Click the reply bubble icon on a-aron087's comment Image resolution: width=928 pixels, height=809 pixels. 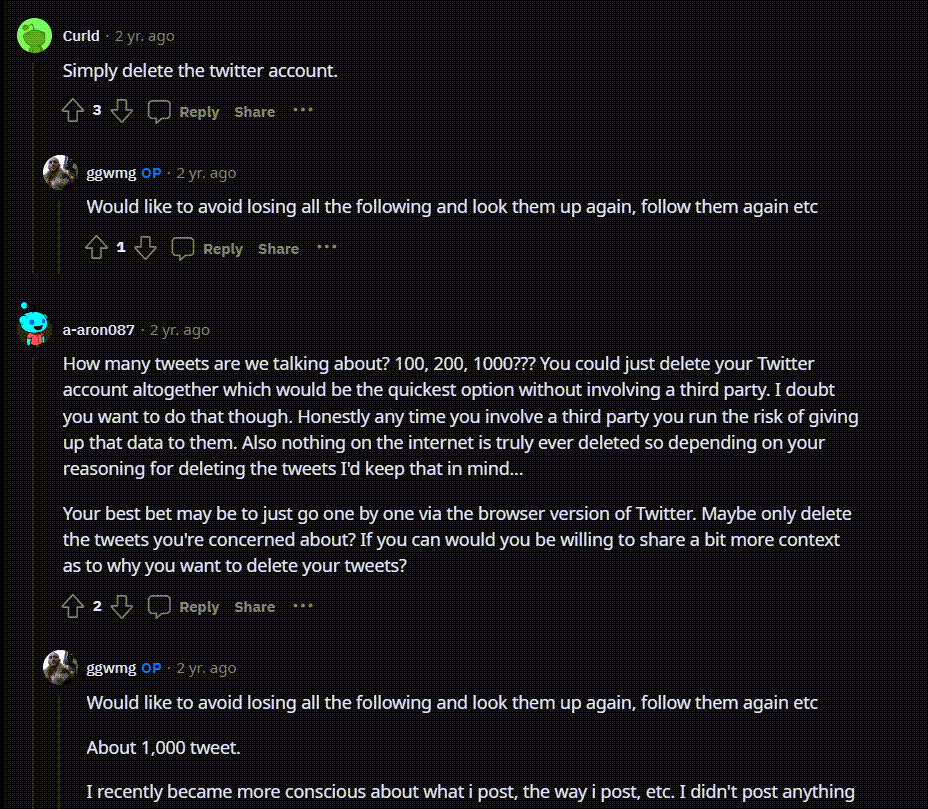coord(159,606)
